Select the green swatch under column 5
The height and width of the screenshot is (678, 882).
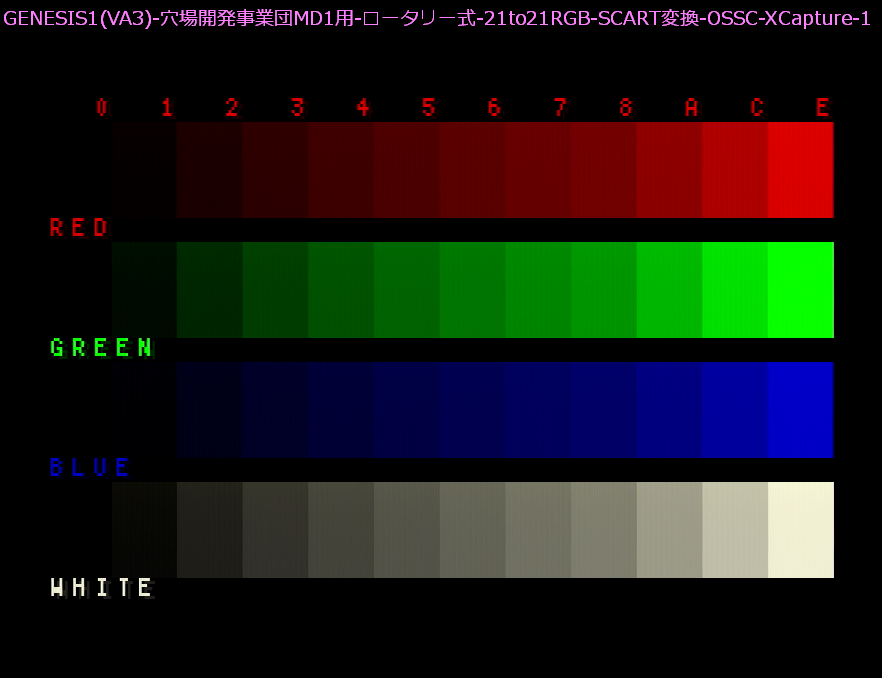(x=407, y=290)
